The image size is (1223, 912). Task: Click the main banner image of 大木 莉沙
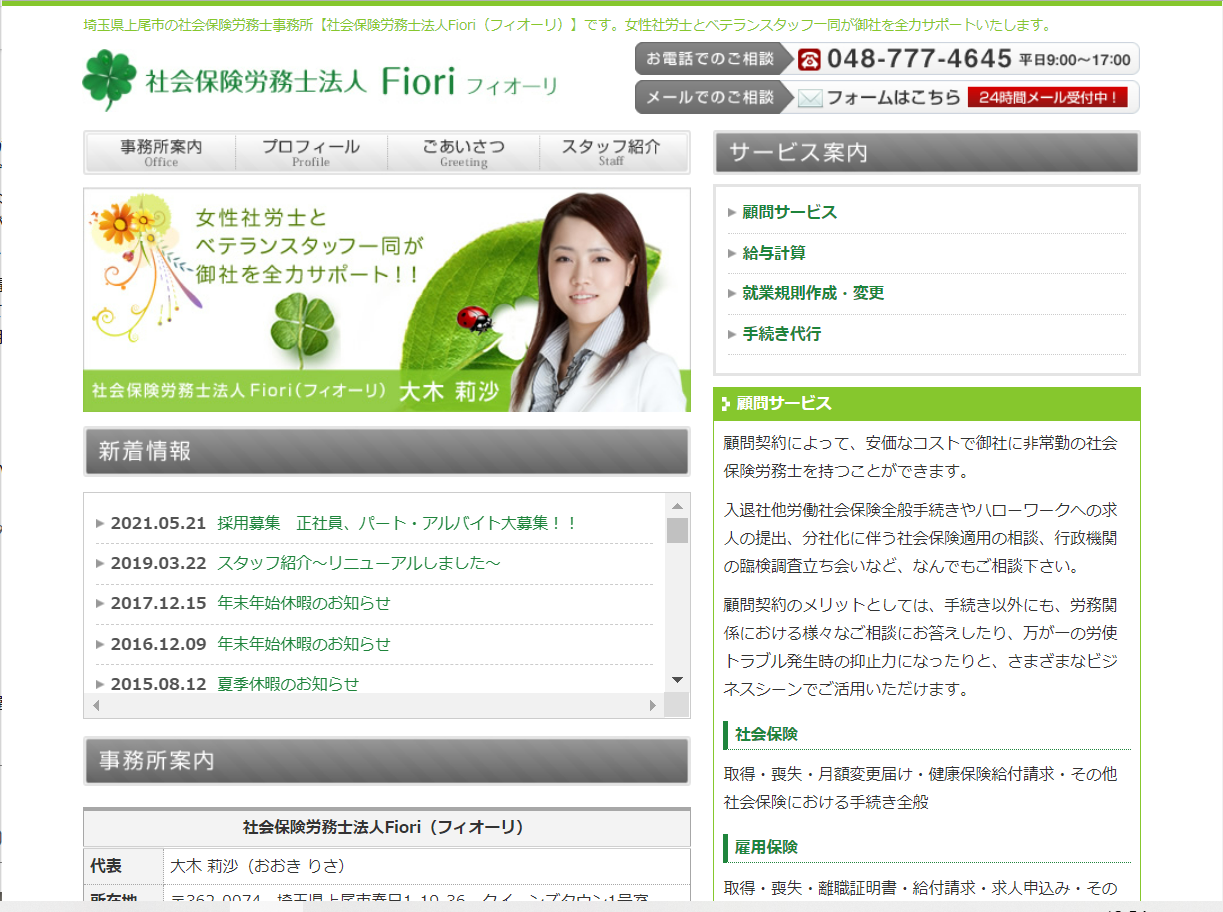386,300
